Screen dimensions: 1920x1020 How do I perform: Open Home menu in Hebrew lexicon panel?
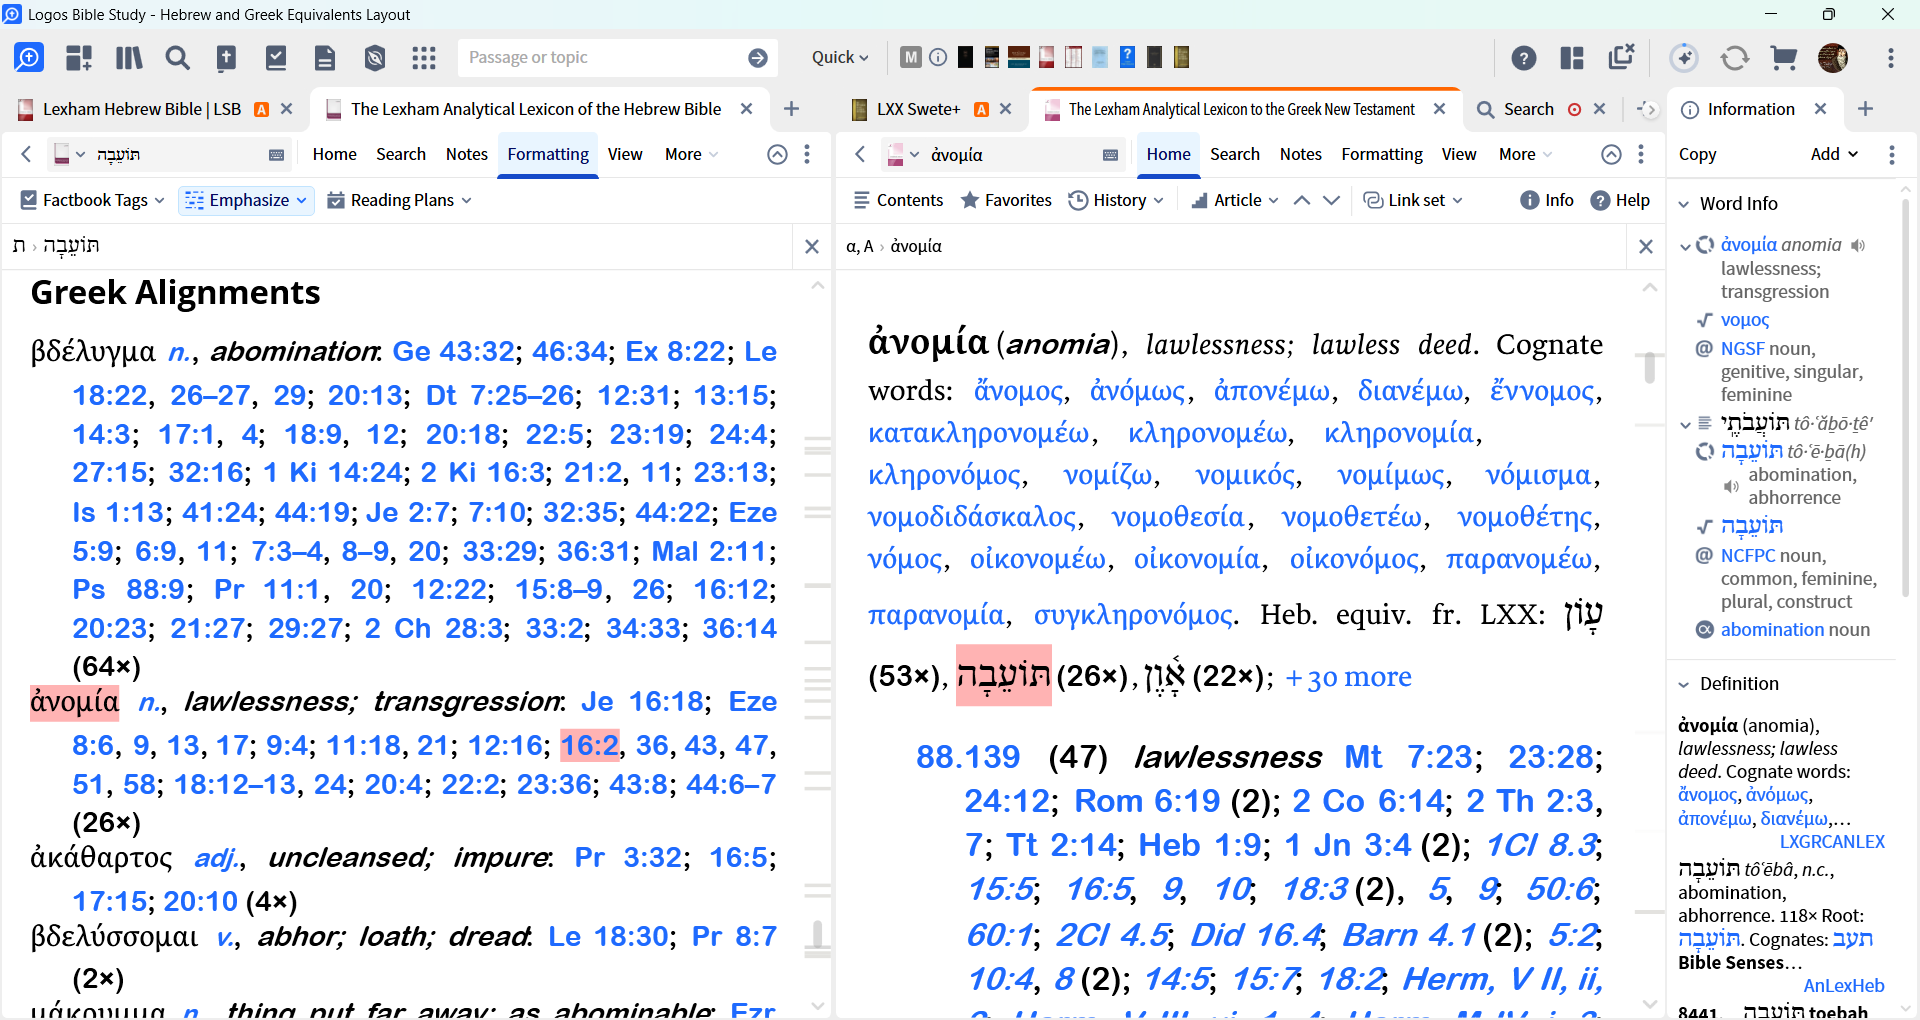point(334,154)
